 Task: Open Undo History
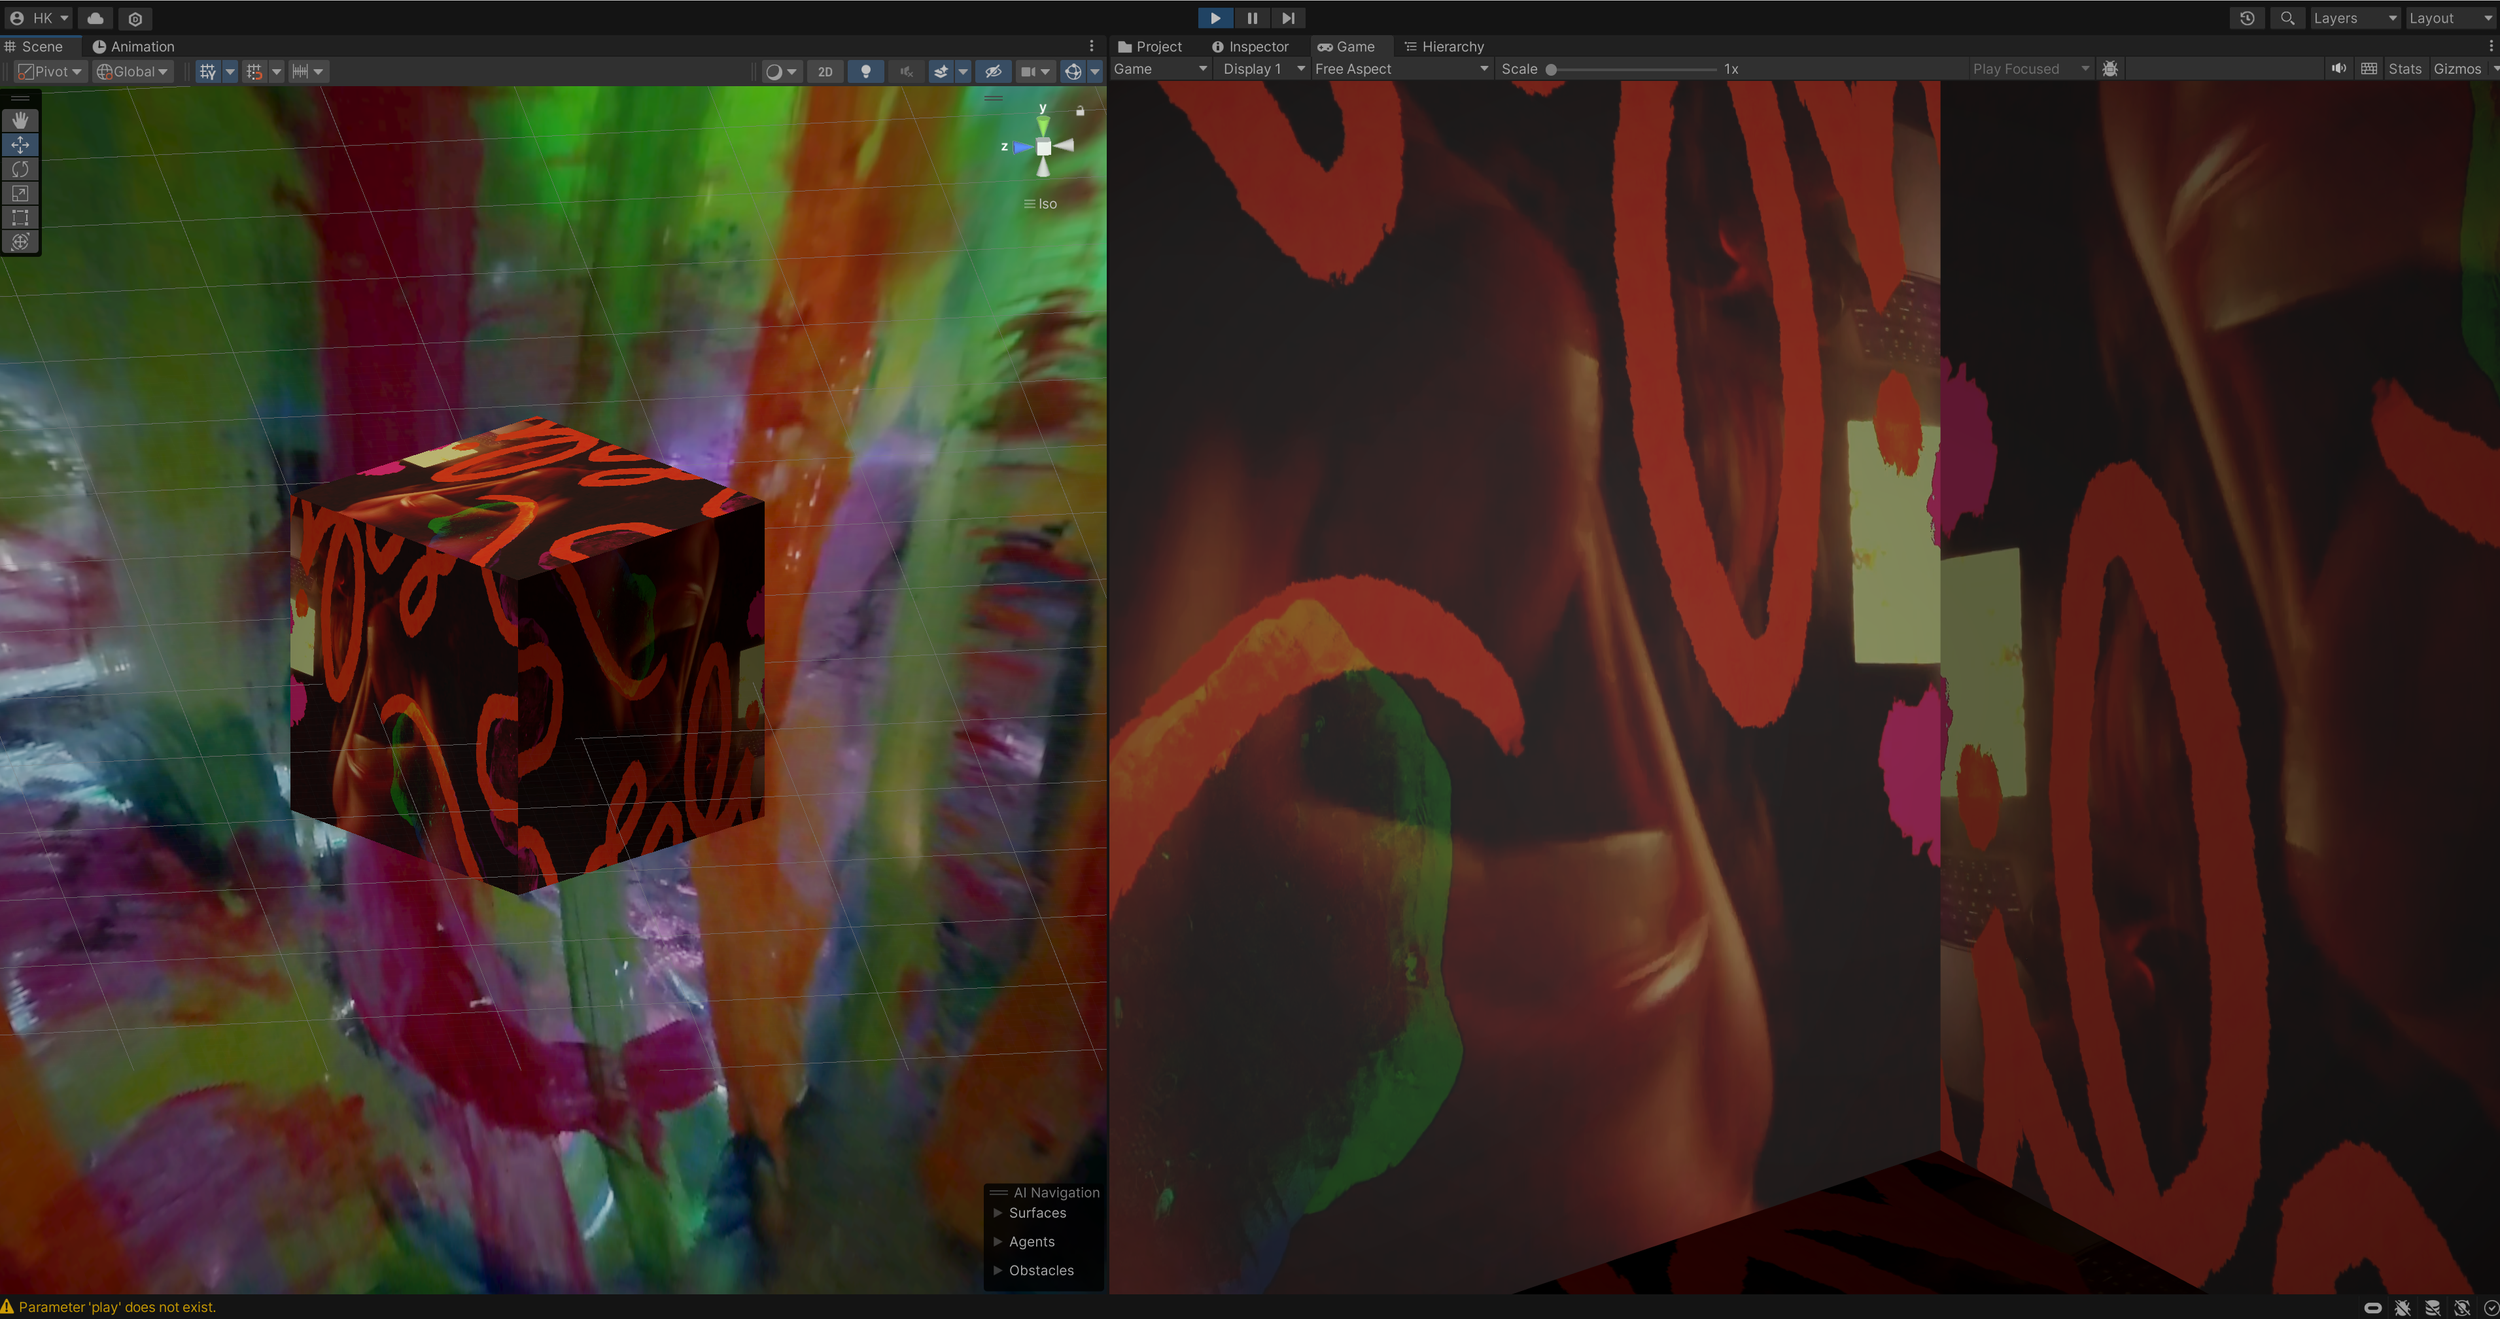pos(2247,18)
